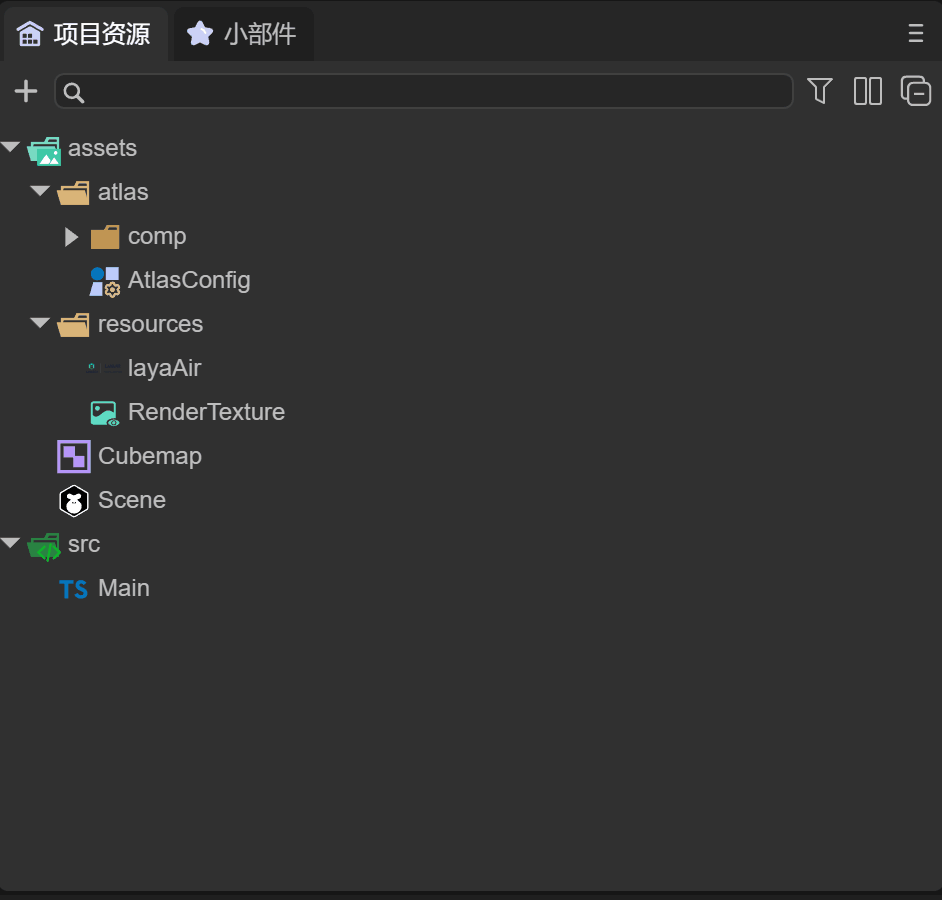Screen dimensions: 942x900
Task: Switch to the 小部件 tab
Action: pos(243,34)
